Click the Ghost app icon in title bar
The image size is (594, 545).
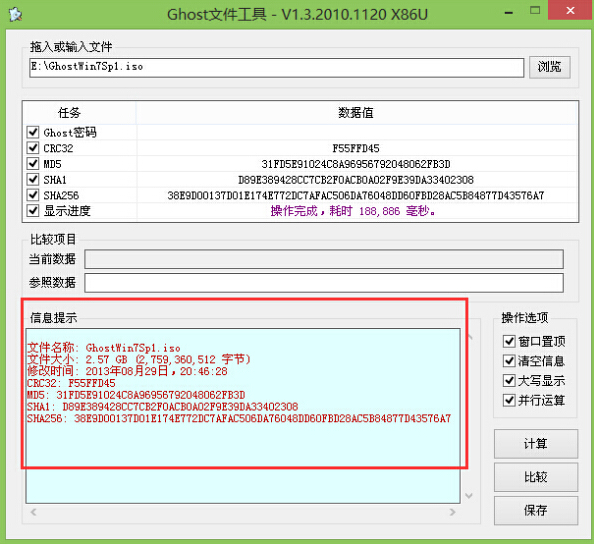[x=15, y=14]
